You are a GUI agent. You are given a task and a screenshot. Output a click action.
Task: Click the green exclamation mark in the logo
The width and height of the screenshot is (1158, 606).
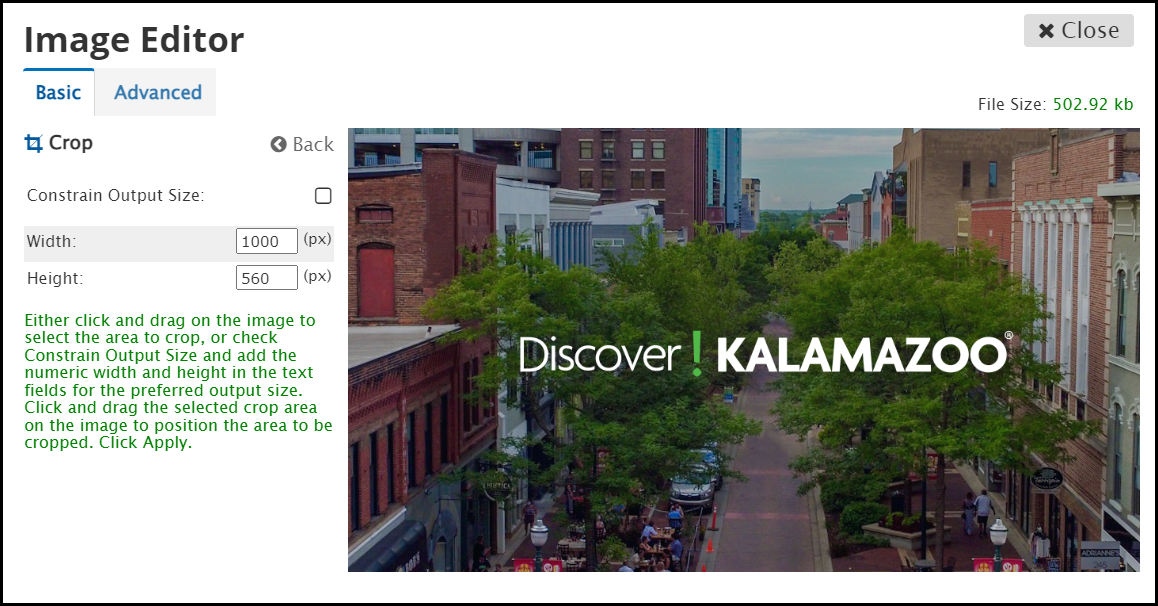pyautogui.click(x=697, y=354)
